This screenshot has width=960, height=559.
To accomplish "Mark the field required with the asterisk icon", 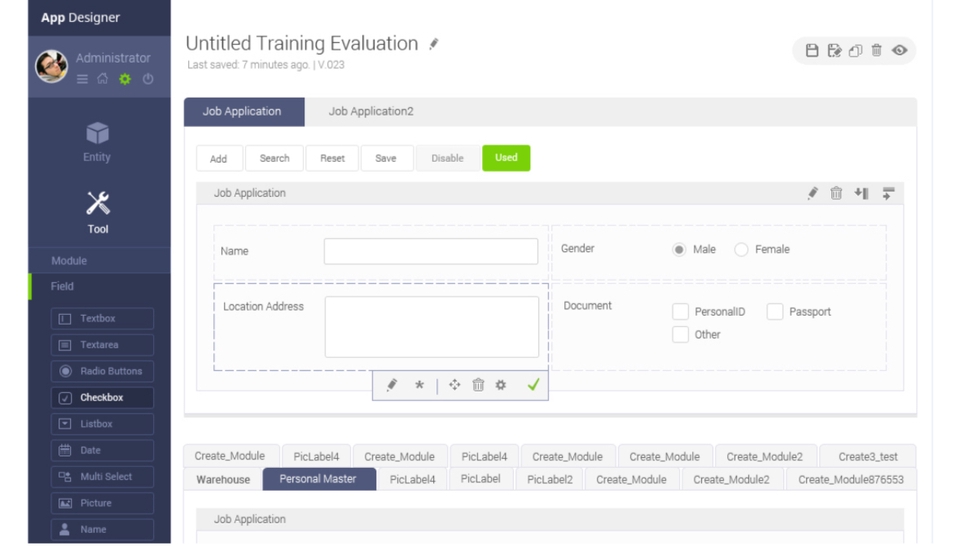I will point(419,385).
